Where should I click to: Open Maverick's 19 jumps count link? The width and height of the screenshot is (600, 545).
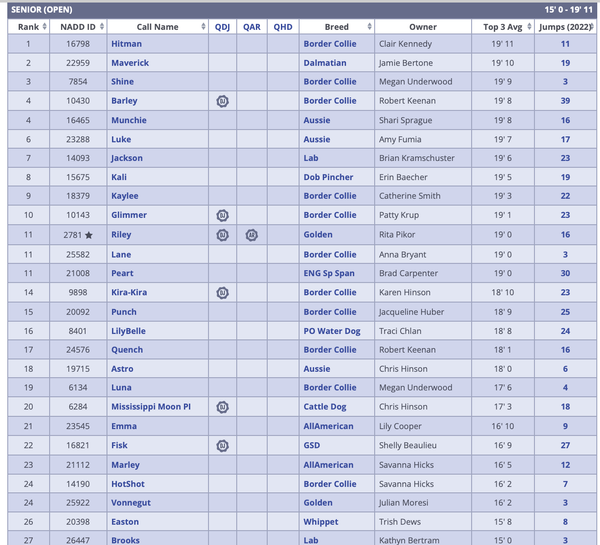point(565,63)
